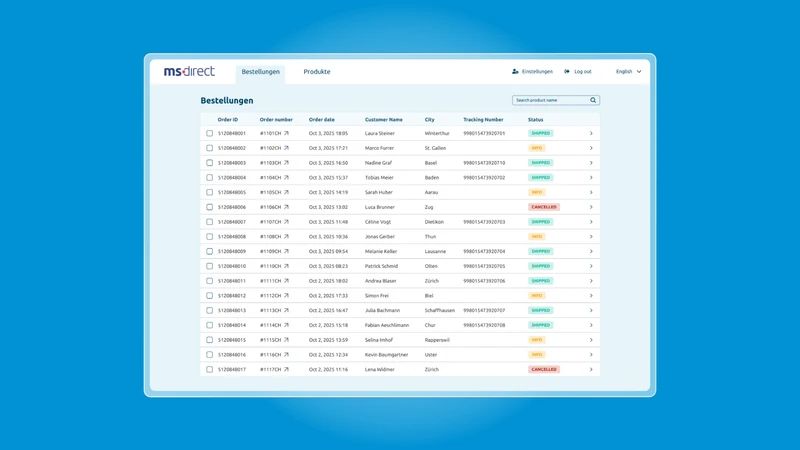Expand Julia Bachmann's order row chevron
800x450 pixels.
(591, 310)
